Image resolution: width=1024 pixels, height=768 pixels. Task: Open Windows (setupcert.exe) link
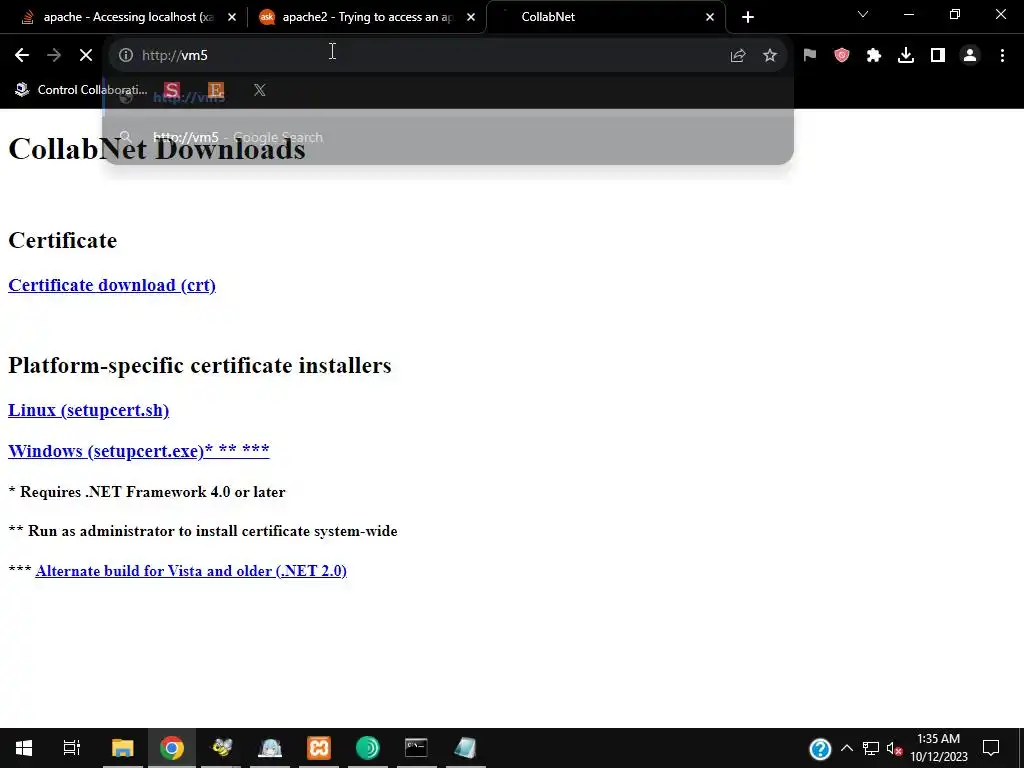click(138, 451)
